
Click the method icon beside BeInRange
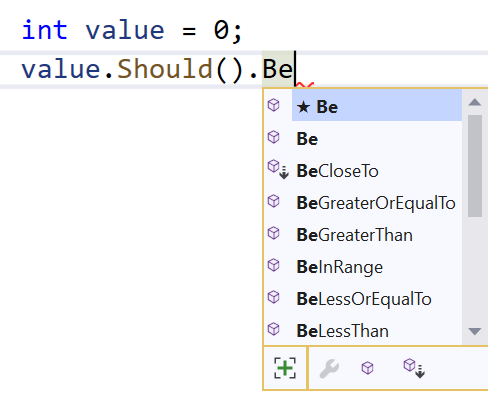point(274,265)
